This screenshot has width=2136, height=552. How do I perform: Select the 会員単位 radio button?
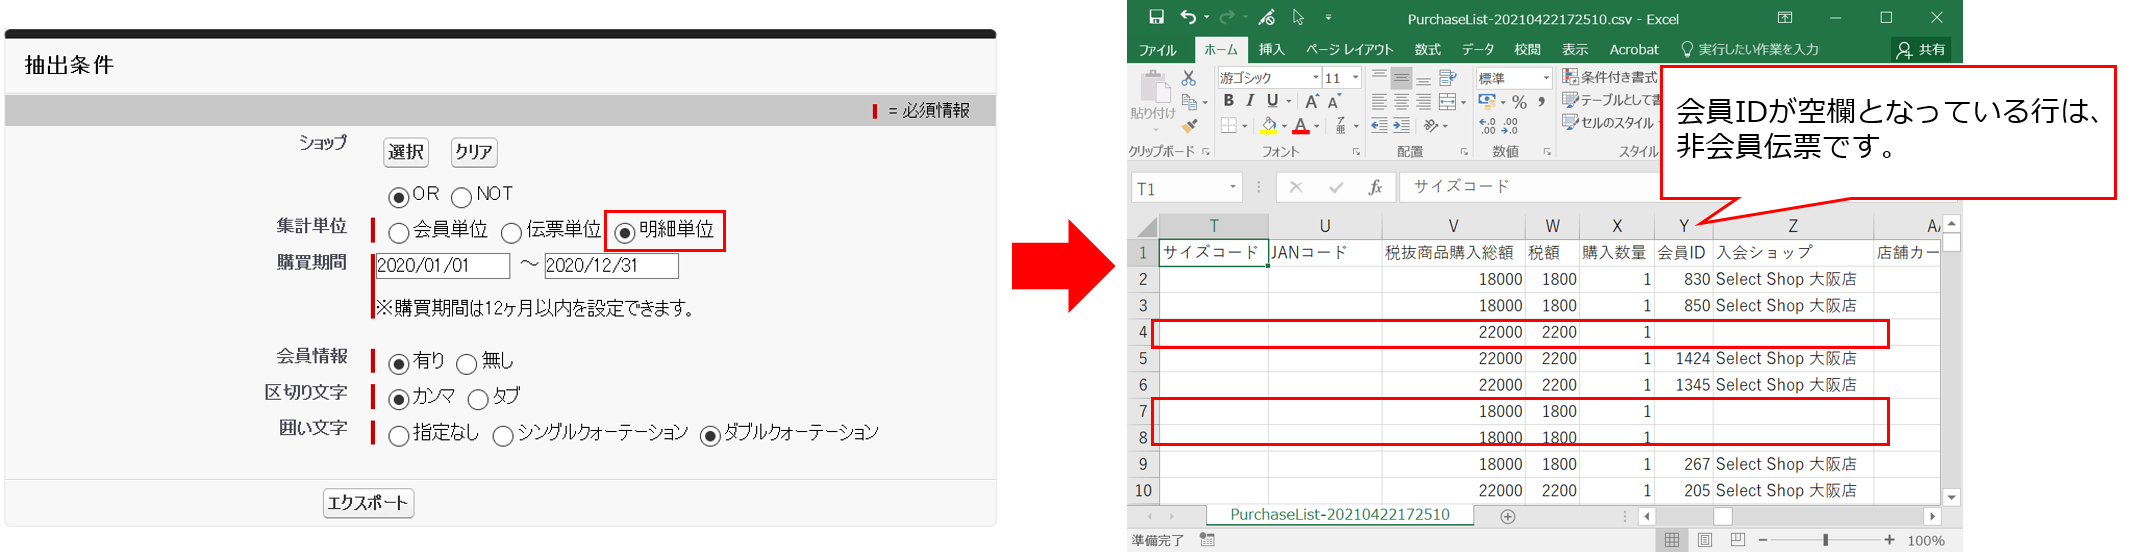[399, 233]
